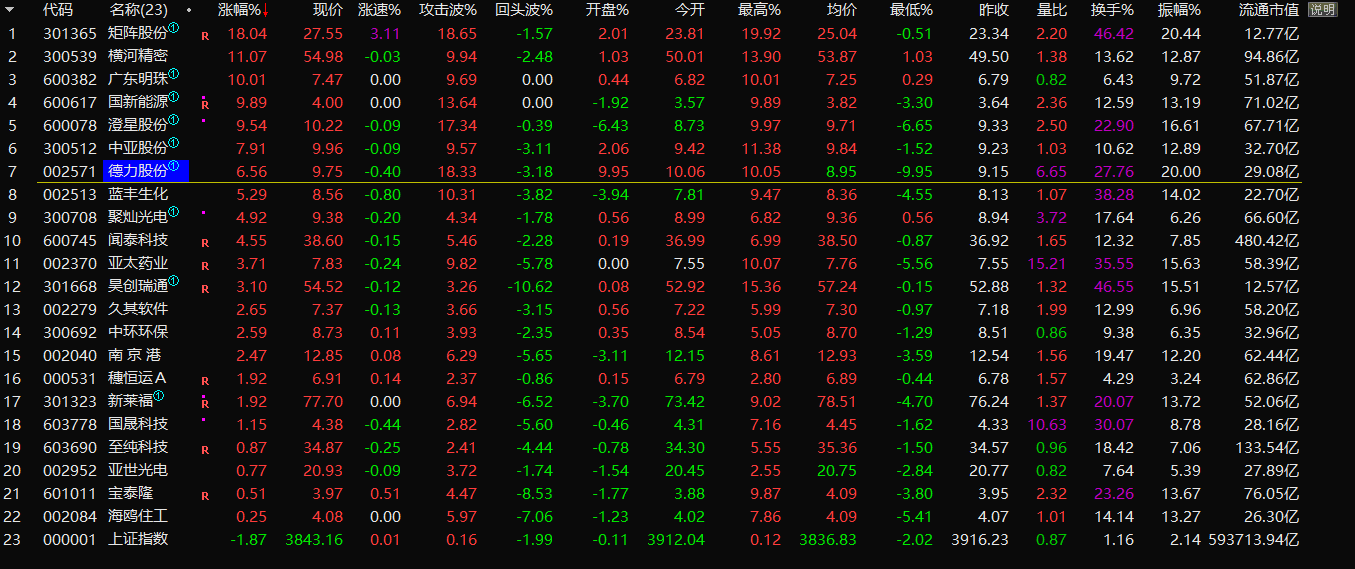
Task: Select the 上证指数 index row name
Action: [x=138, y=539]
